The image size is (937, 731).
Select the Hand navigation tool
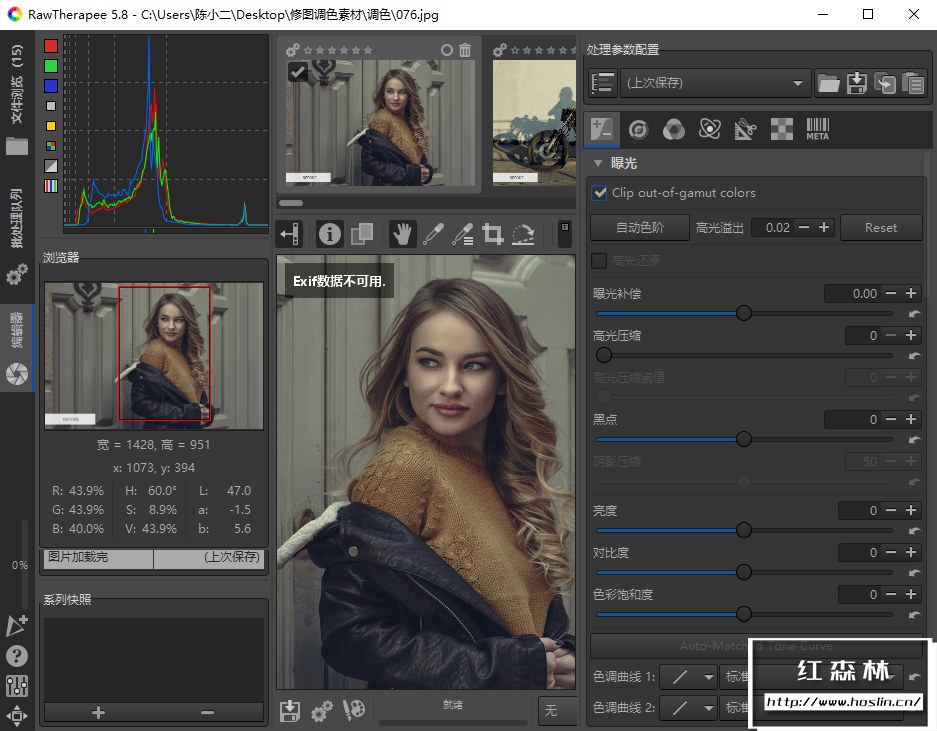pyautogui.click(x=403, y=234)
